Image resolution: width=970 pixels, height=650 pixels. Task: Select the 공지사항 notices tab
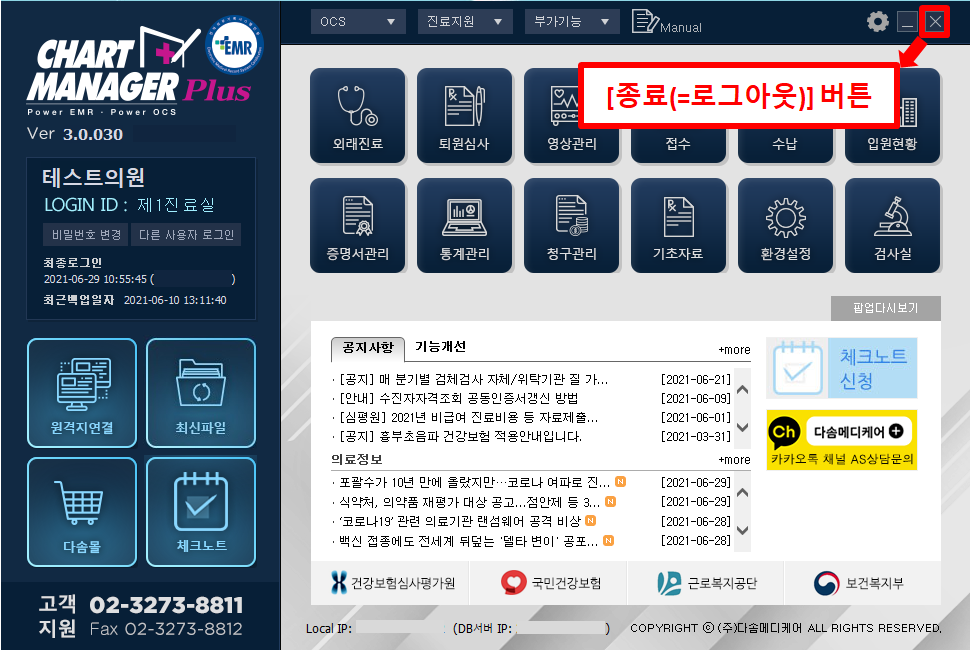tap(367, 348)
